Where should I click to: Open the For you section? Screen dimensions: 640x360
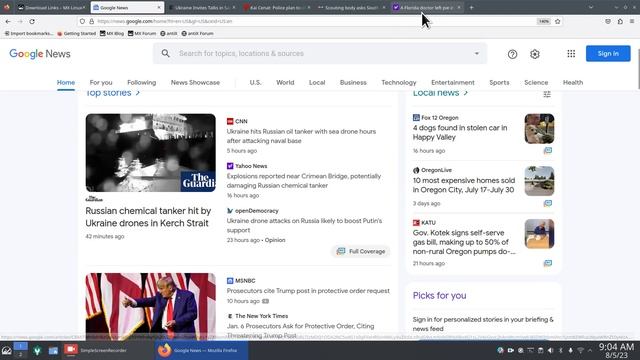[x=101, y=82]
